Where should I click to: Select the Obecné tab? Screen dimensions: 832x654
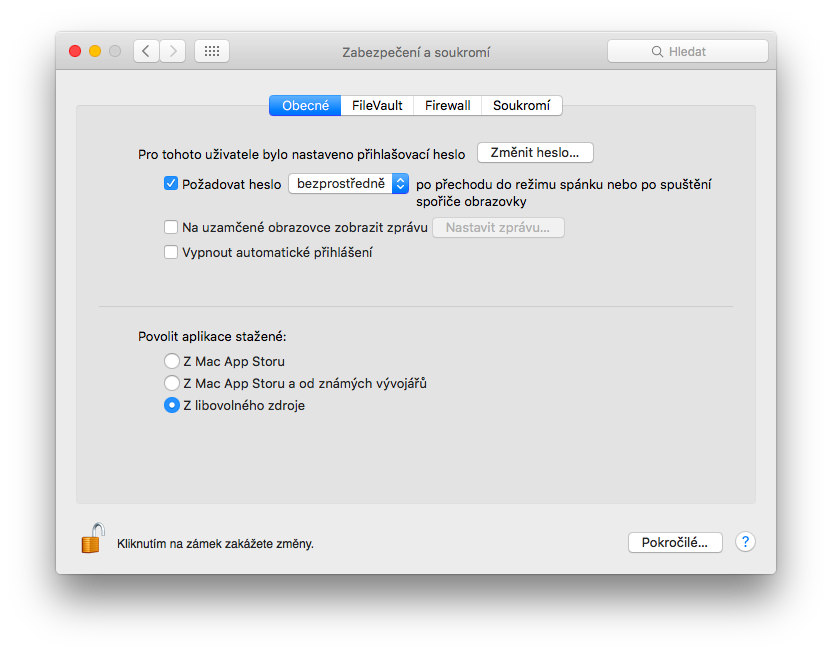click(305, 104)
